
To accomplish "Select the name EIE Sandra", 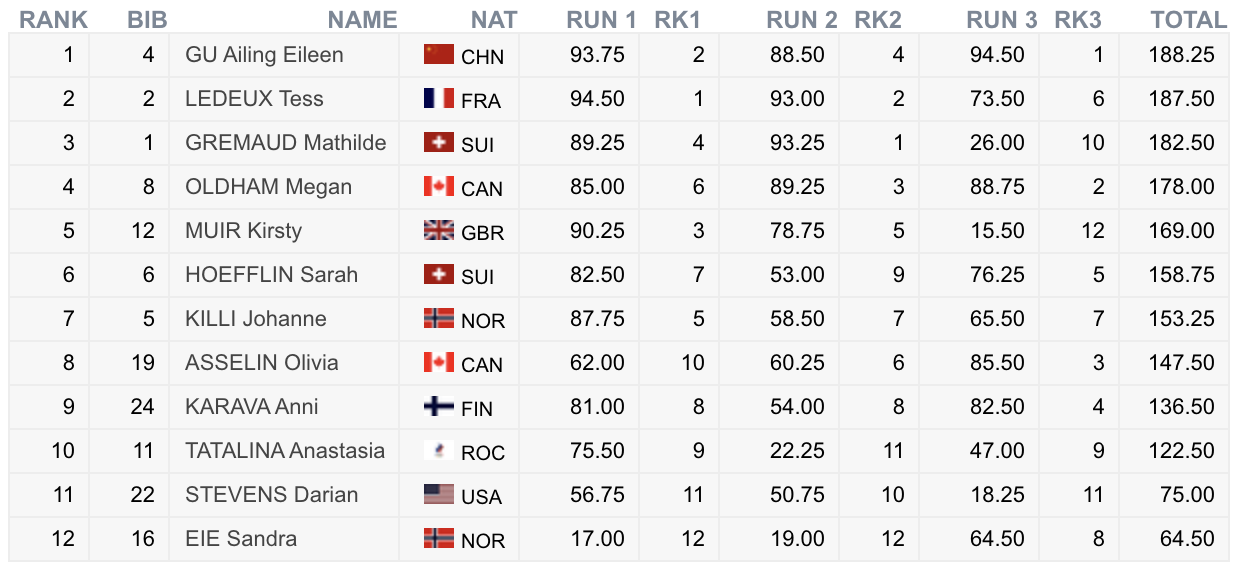I will (x=241, y=539).
